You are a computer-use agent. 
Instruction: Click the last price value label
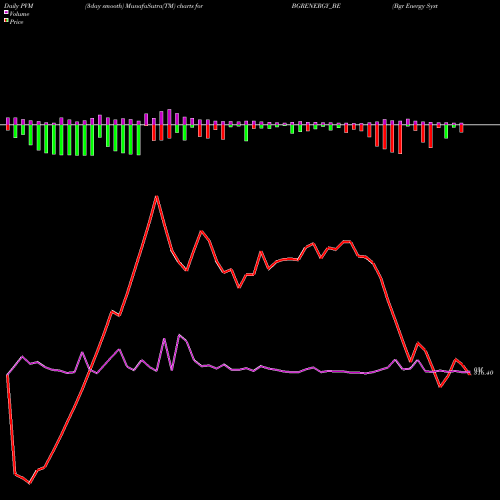coord(483,373)
